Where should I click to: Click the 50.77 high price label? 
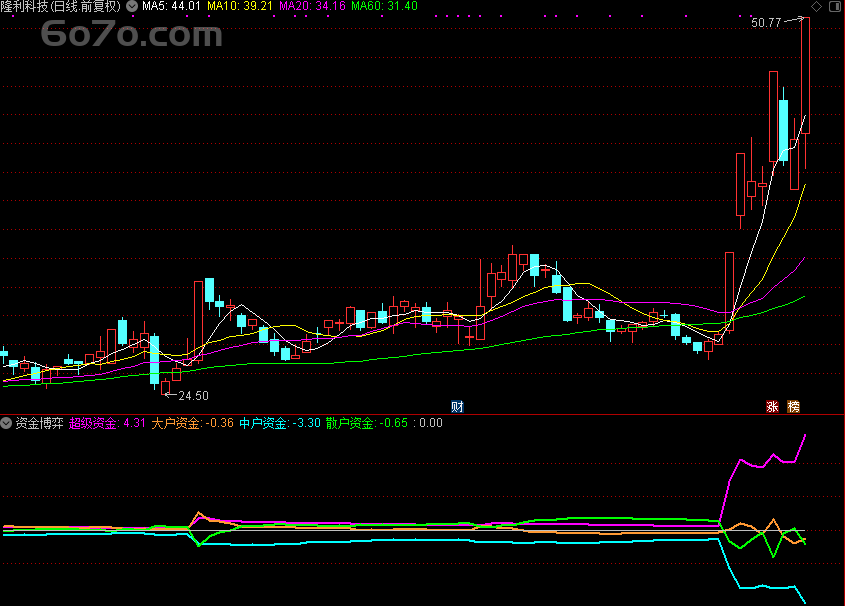[766, 23]
